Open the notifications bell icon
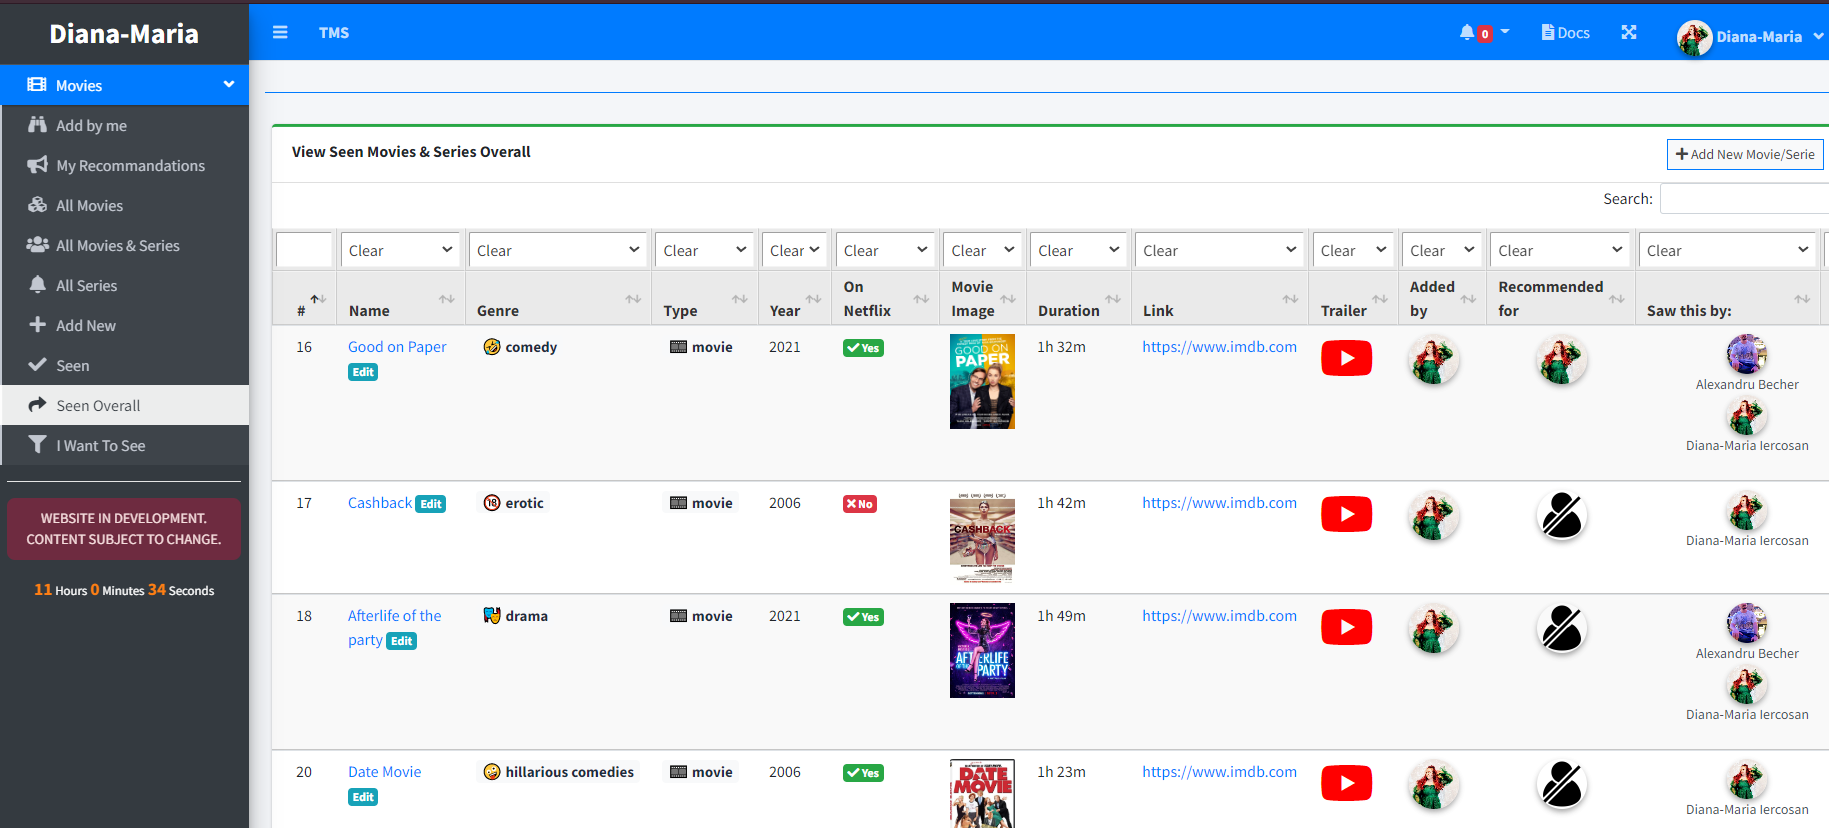Viewport: 1829px width, 828px height. 1467,33
